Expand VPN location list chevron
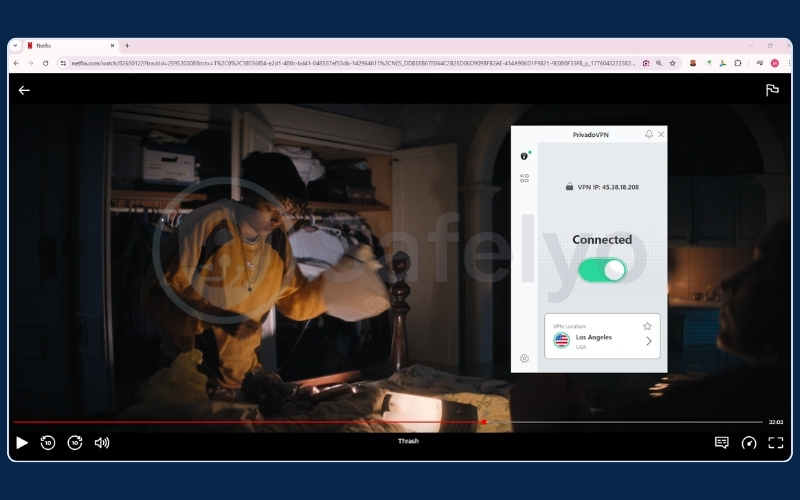 (648, 341)
